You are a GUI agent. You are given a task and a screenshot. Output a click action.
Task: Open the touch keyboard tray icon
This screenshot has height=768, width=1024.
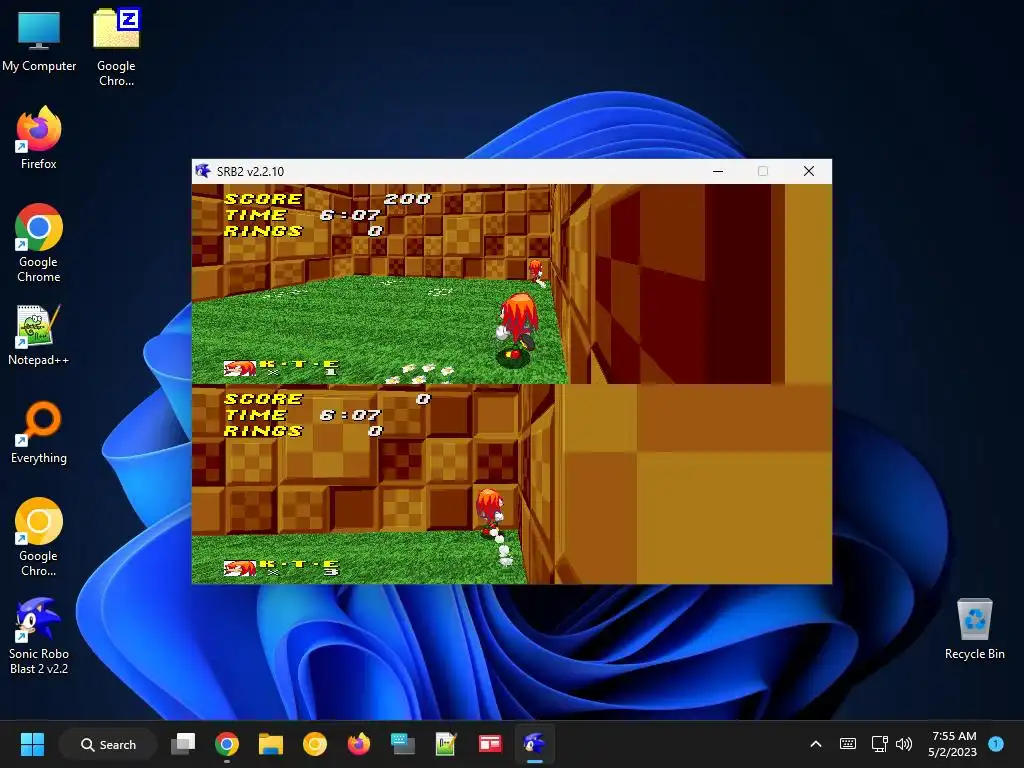click(848, 744)
